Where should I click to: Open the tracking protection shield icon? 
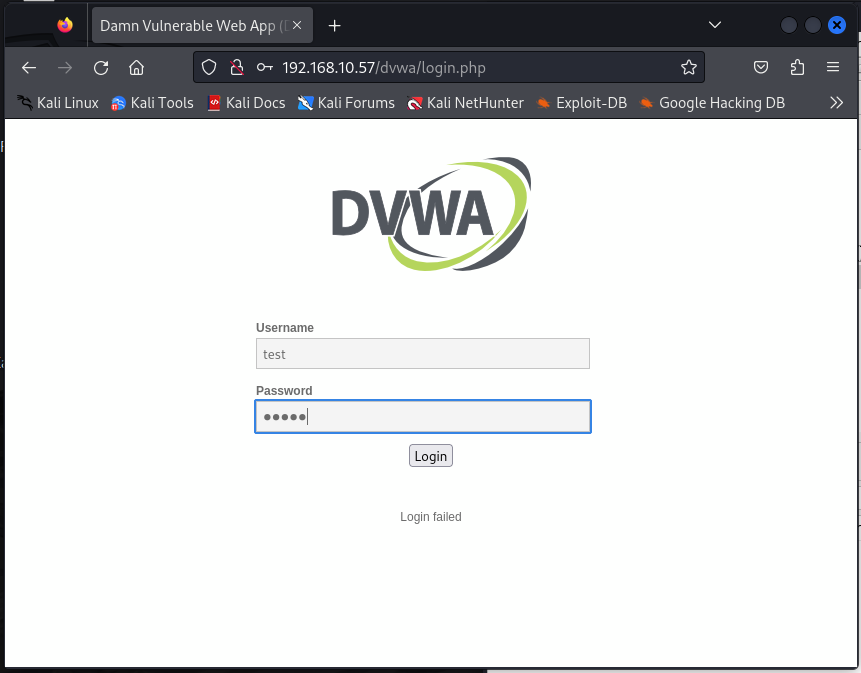point(209,68)
